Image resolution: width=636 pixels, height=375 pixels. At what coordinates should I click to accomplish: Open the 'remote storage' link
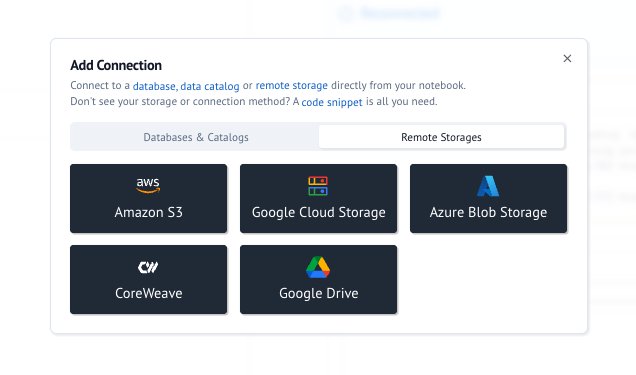click(292, 86)
